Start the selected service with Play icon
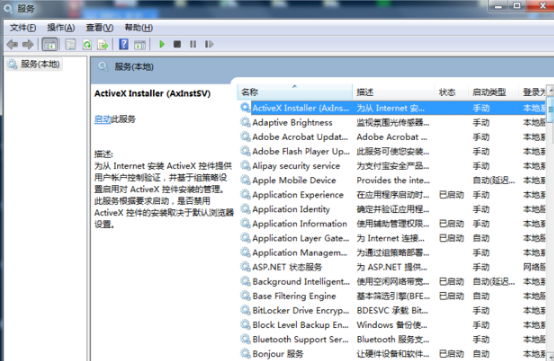Image resolution: width=554 pixels, height=361 pixels. click(x=162, y=45)
